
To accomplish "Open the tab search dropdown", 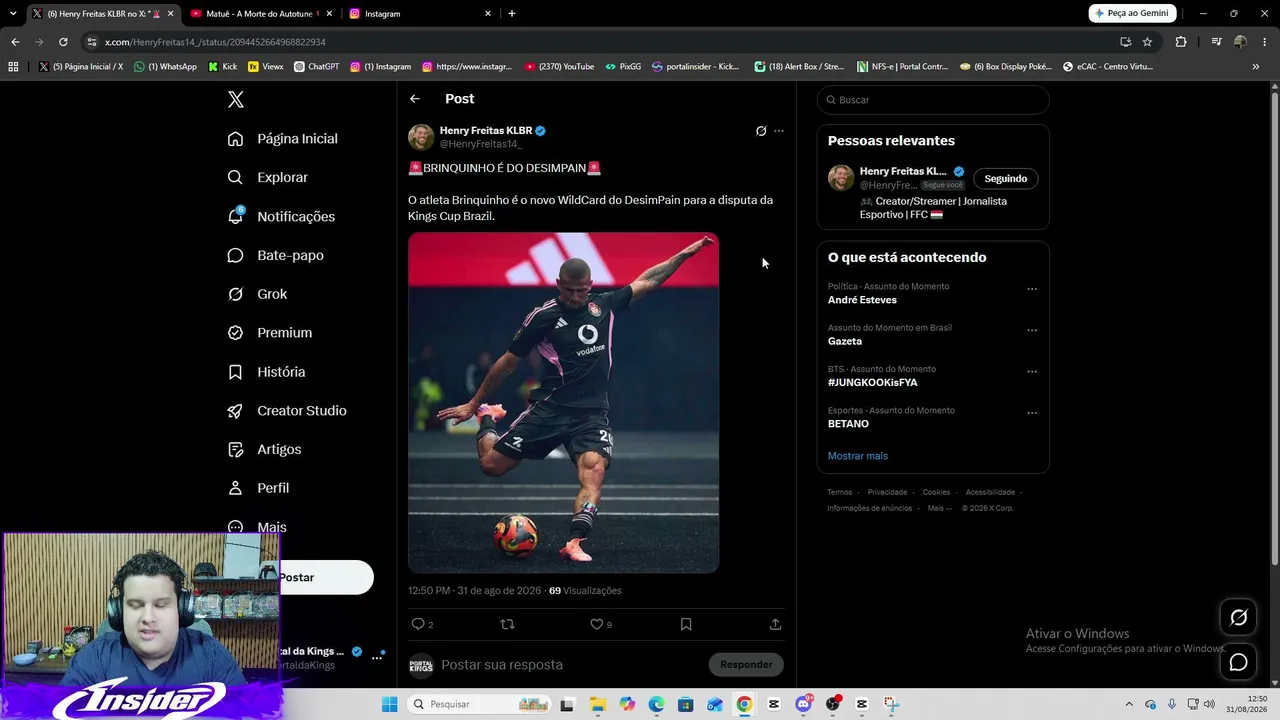I will [13, 14].
